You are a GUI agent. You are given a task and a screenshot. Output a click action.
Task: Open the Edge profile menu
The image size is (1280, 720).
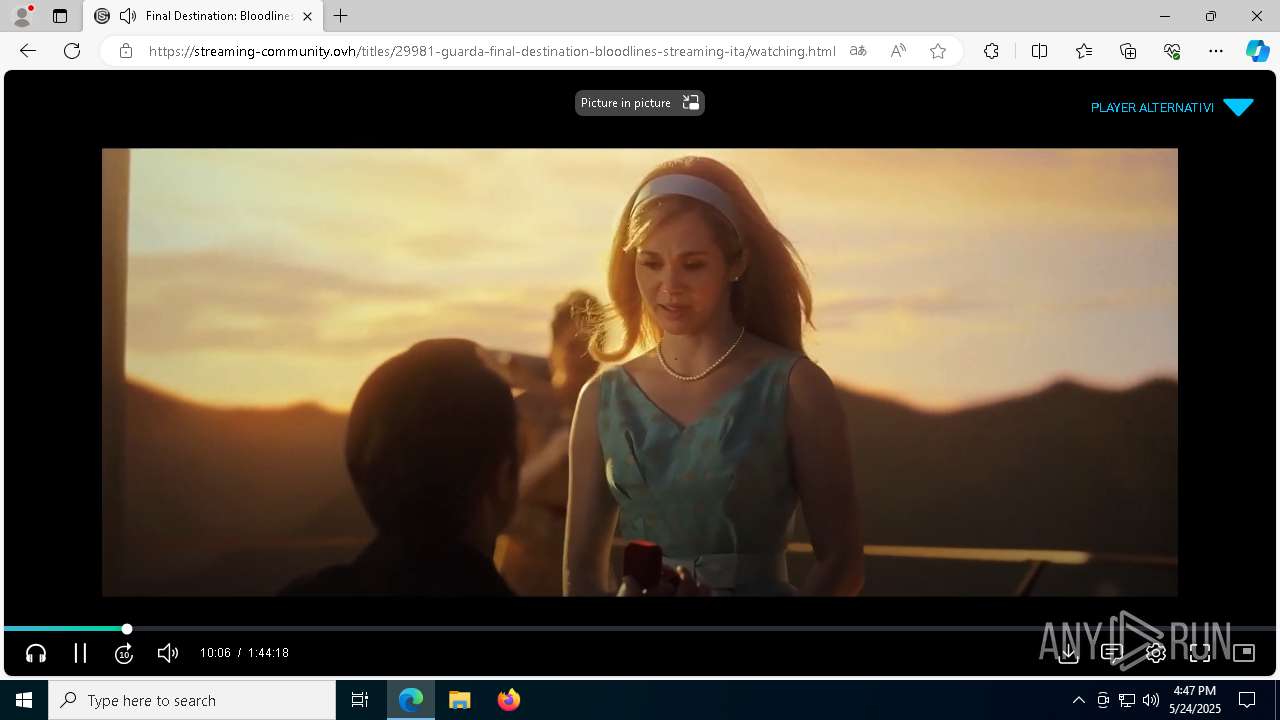22,16
